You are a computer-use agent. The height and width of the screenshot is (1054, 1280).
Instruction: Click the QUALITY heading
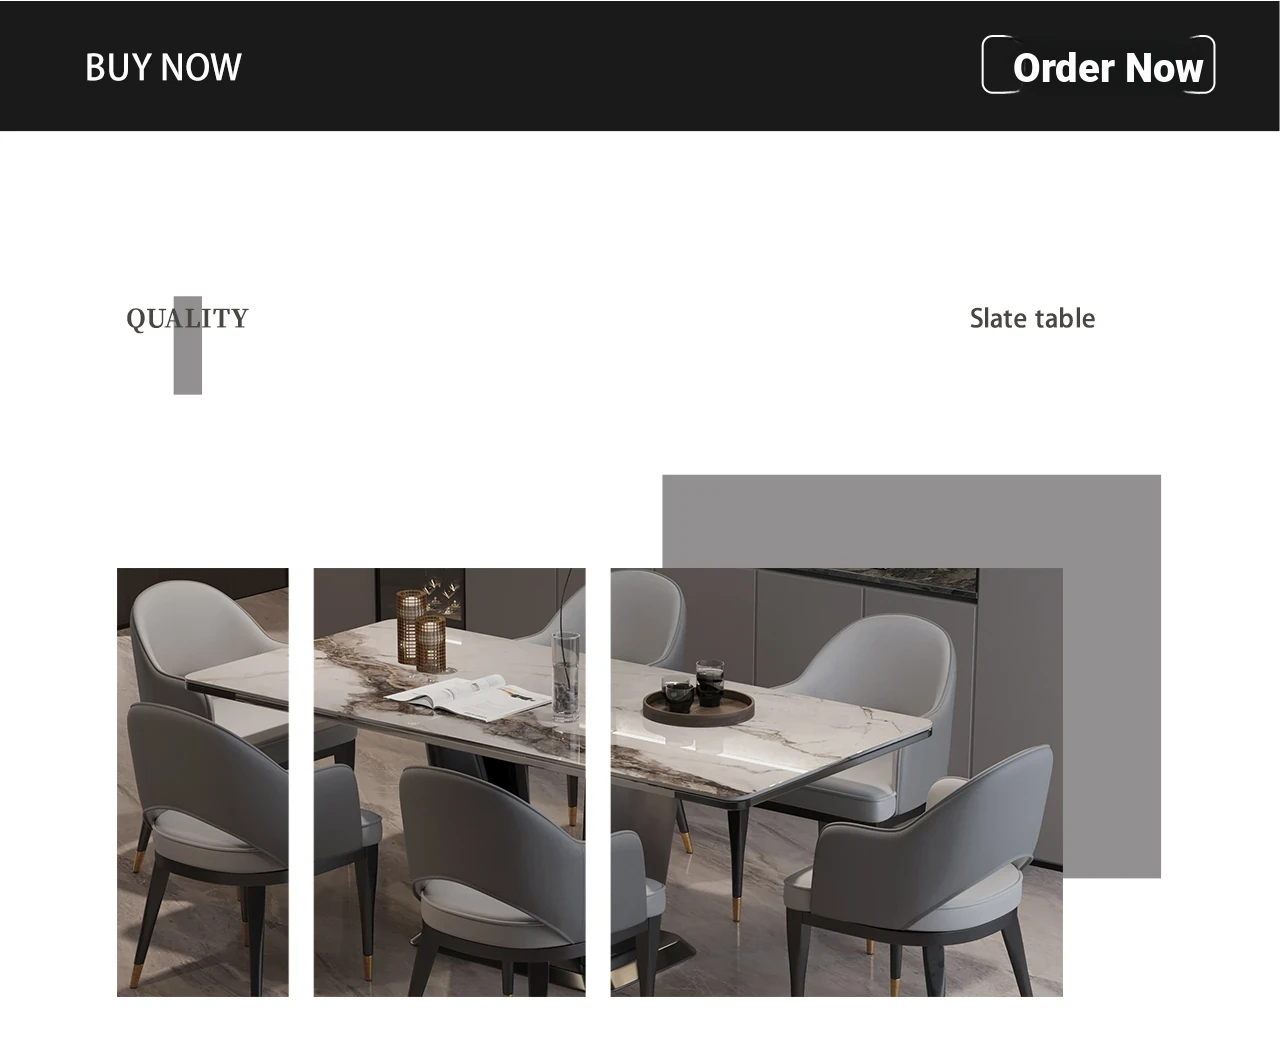[x=187, y=318]
